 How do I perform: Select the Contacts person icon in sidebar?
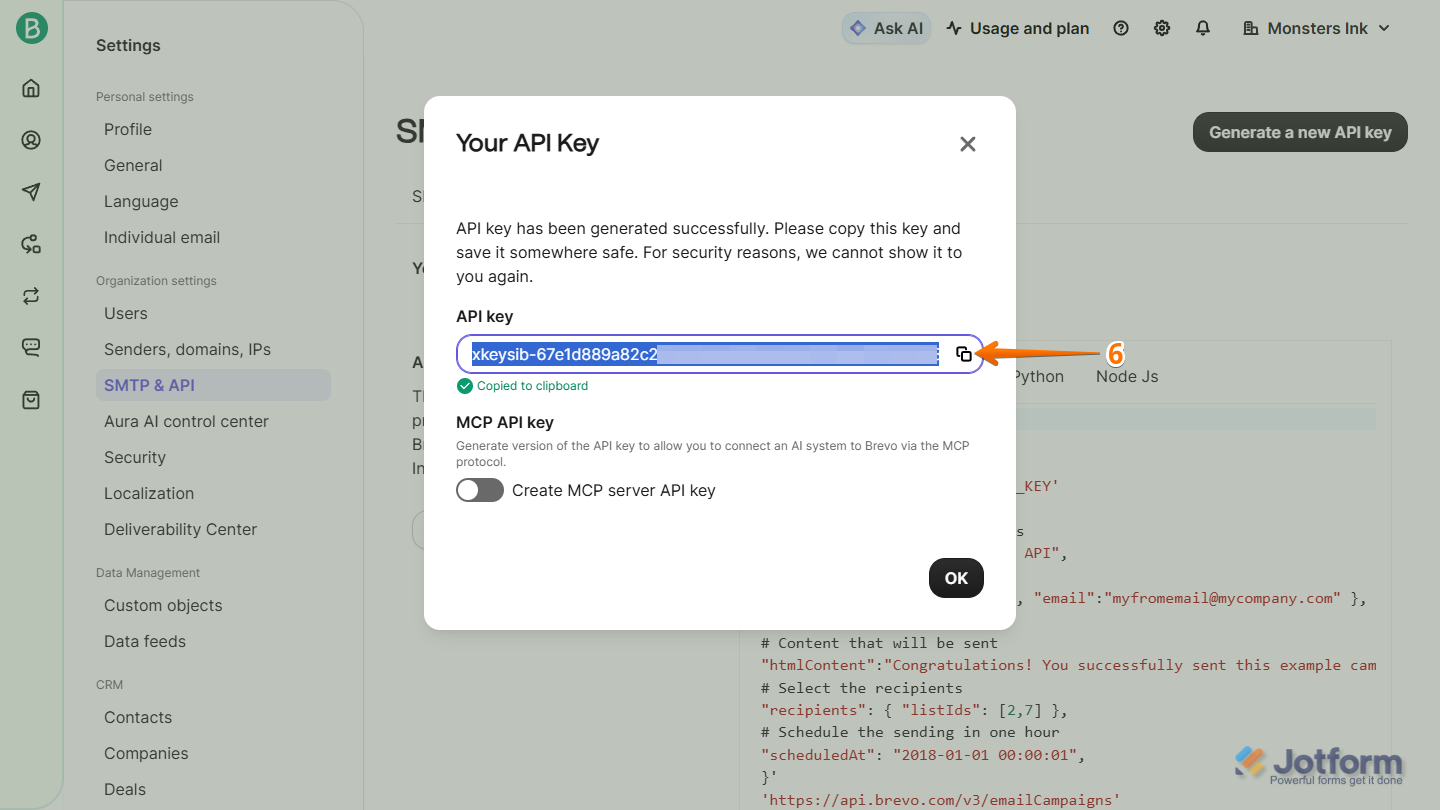click(x=30, y=140)
